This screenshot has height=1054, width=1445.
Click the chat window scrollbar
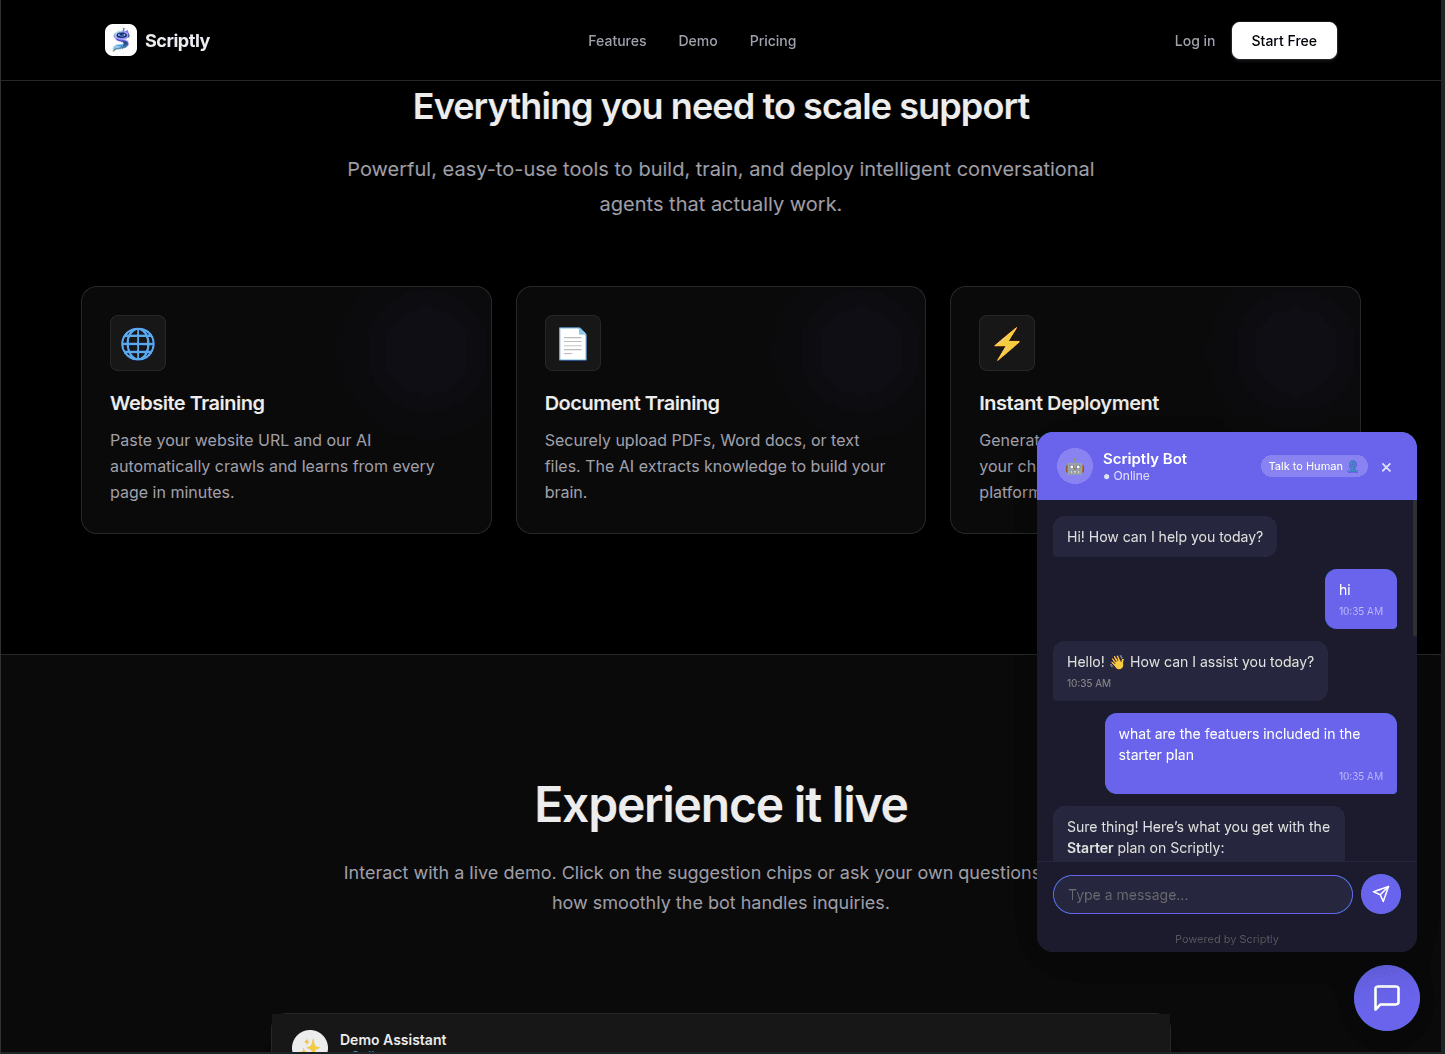pyautogui.click(x=1414, y=567)
